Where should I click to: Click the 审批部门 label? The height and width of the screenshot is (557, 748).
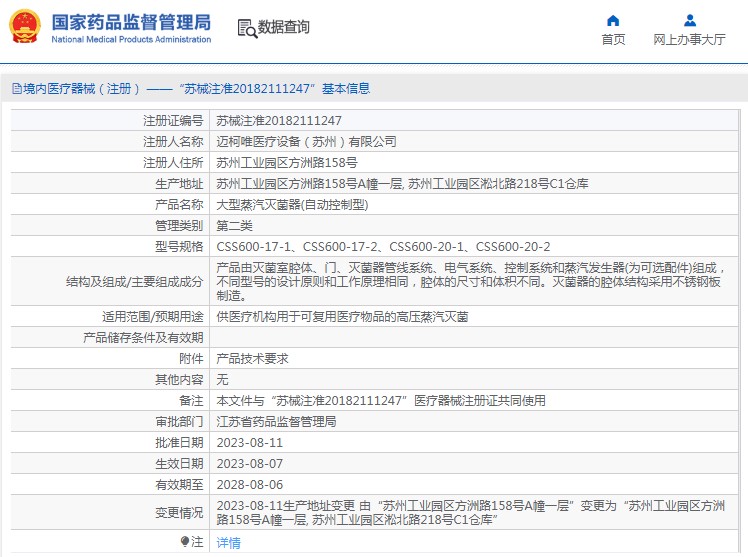[x=179, y=422]
